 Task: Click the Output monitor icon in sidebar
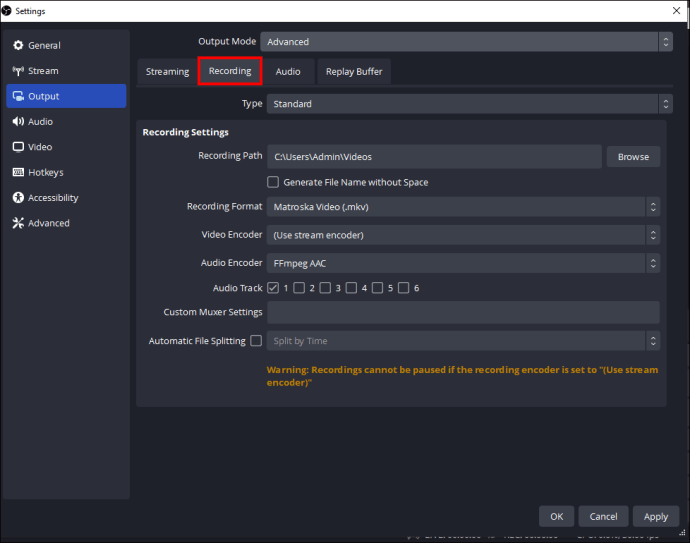(18, 96)
